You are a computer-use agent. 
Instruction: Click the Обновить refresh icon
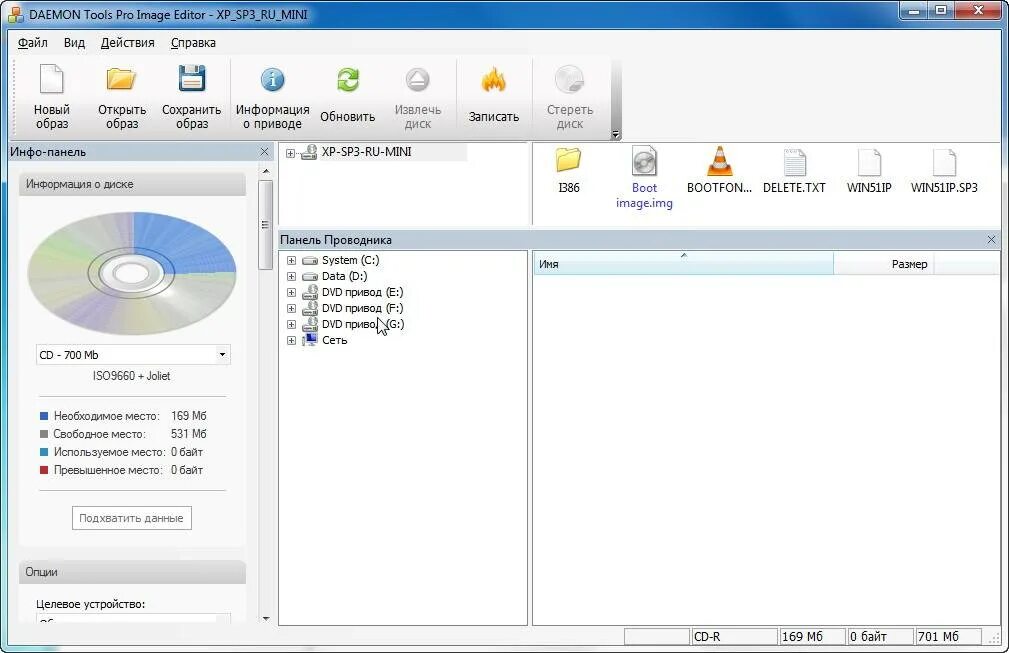click(x=347, y=80)
